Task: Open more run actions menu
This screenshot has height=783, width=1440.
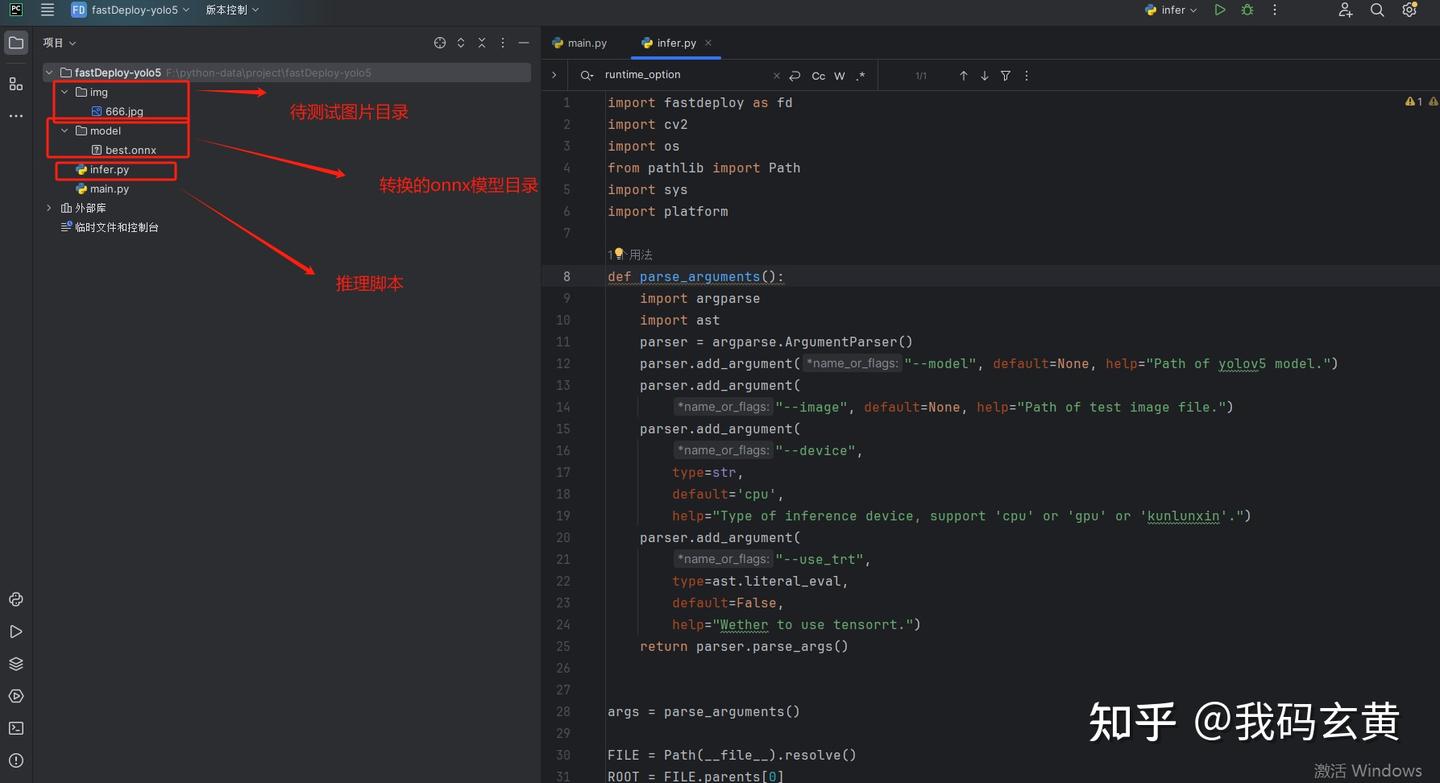Action: [1274, 10]
